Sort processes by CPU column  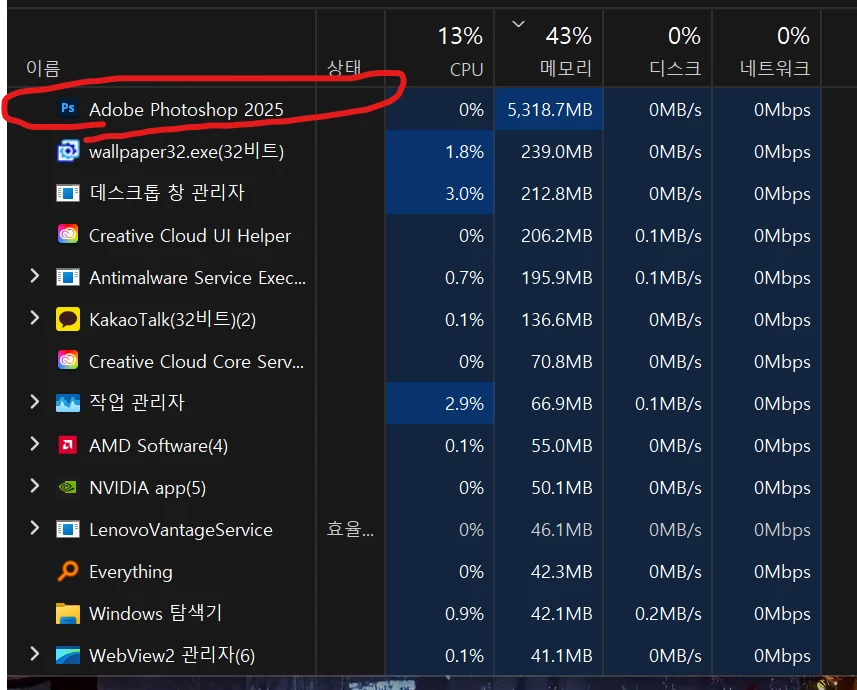click(x=466, y=69)
